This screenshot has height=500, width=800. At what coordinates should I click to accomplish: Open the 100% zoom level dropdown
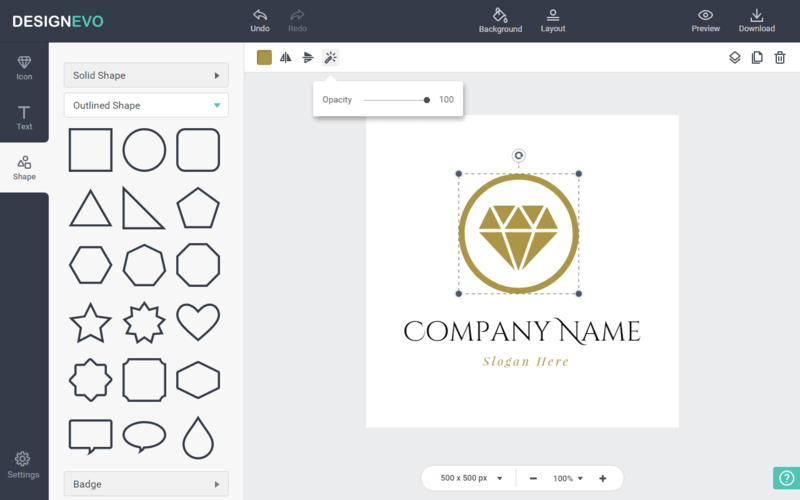568,479
